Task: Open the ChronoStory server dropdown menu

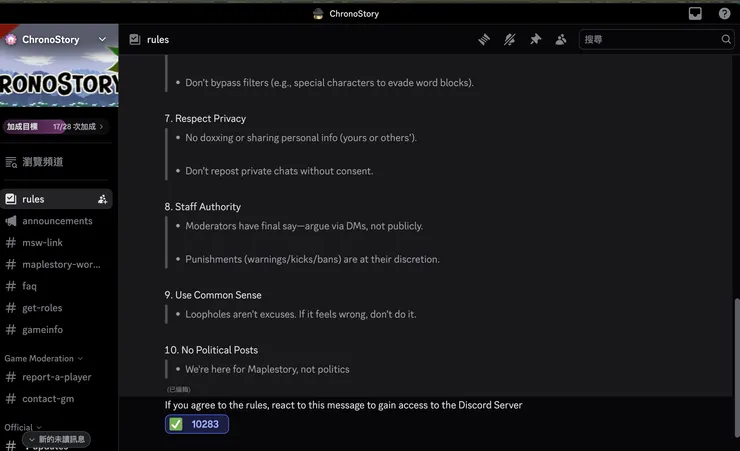Action: (102, 39)
